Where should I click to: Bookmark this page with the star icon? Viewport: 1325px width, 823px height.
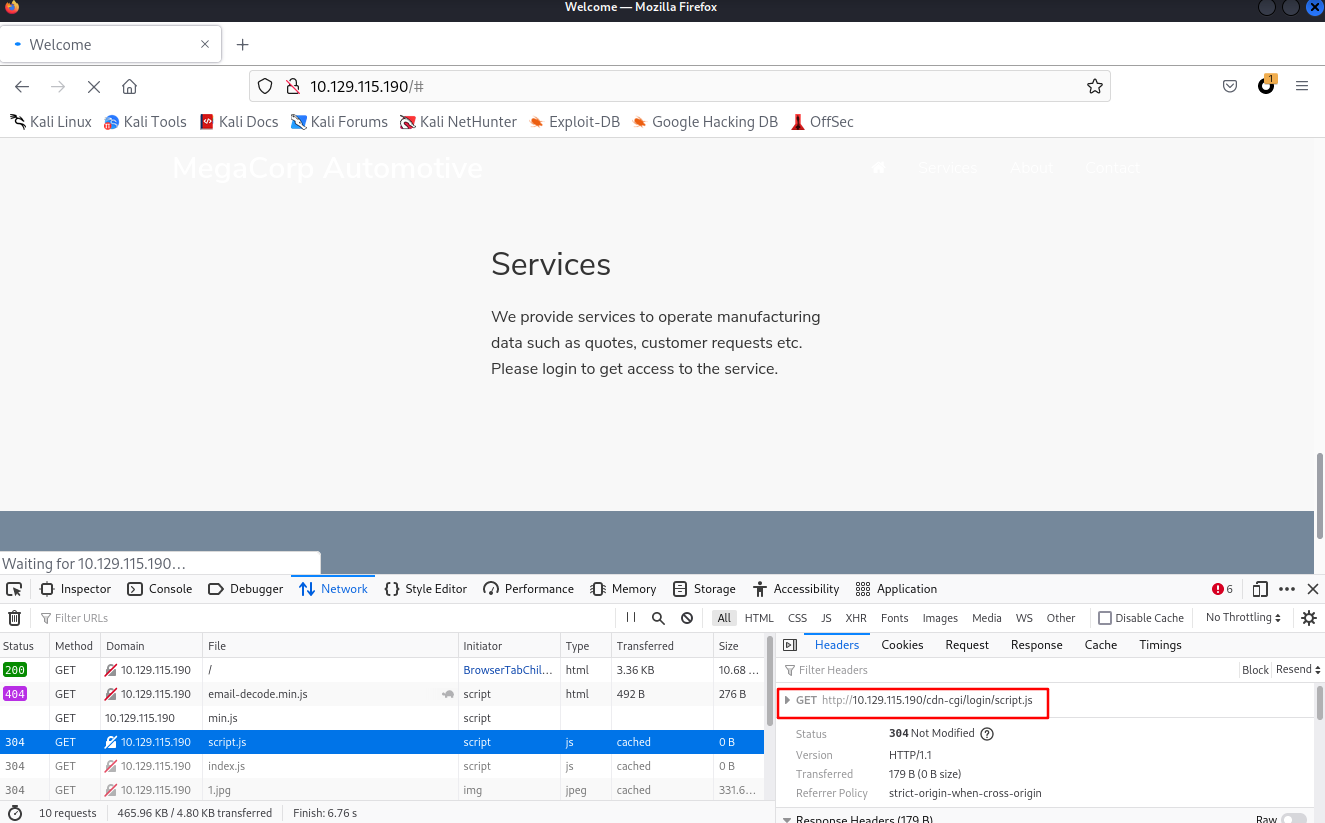point(1095,86)
